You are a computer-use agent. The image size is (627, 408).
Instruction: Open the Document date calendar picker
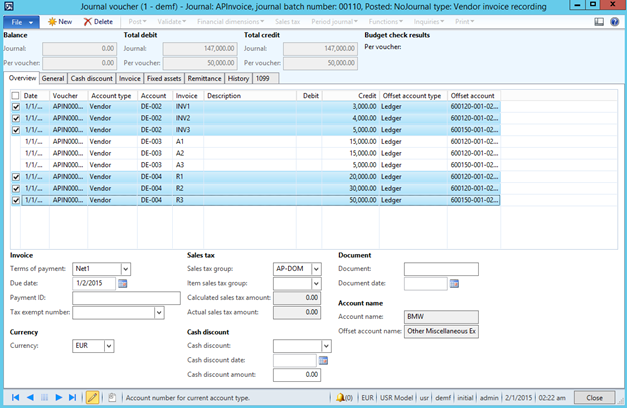[453, 283]
